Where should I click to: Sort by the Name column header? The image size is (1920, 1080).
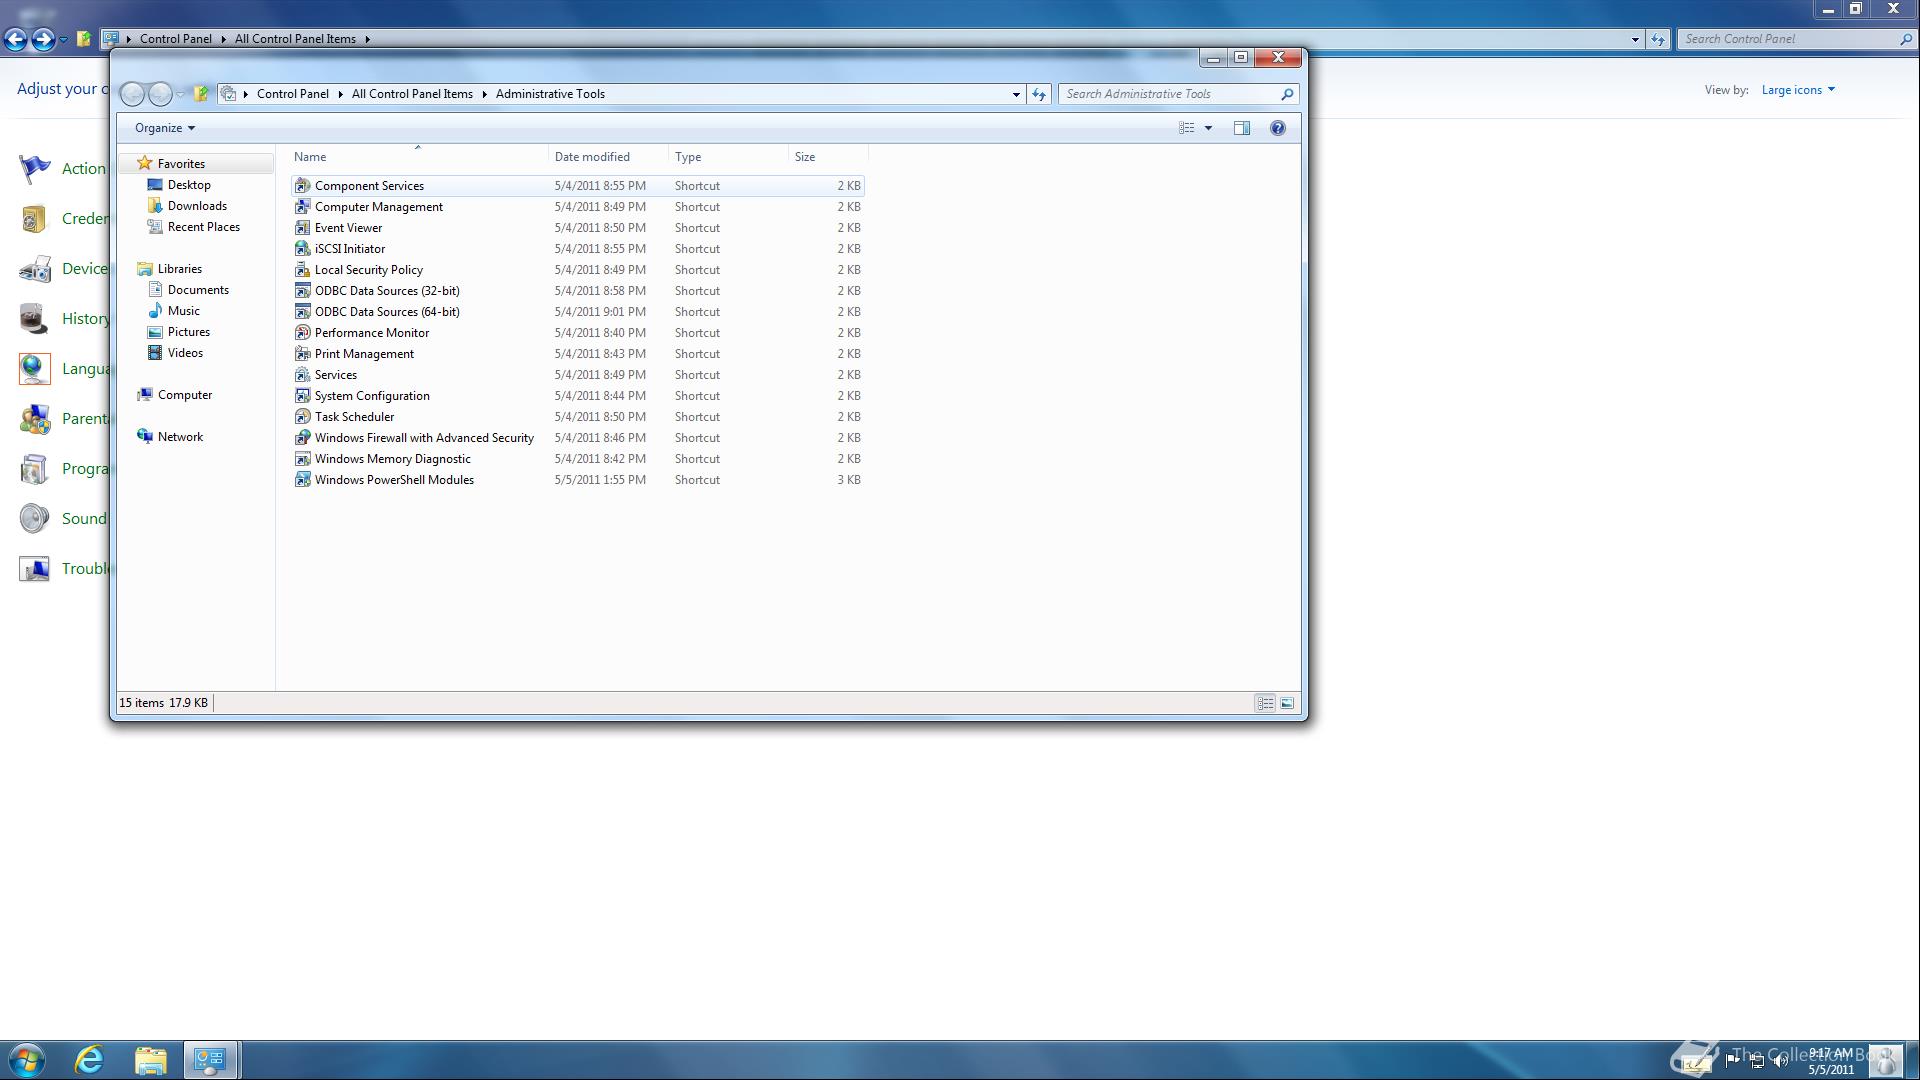418,157
